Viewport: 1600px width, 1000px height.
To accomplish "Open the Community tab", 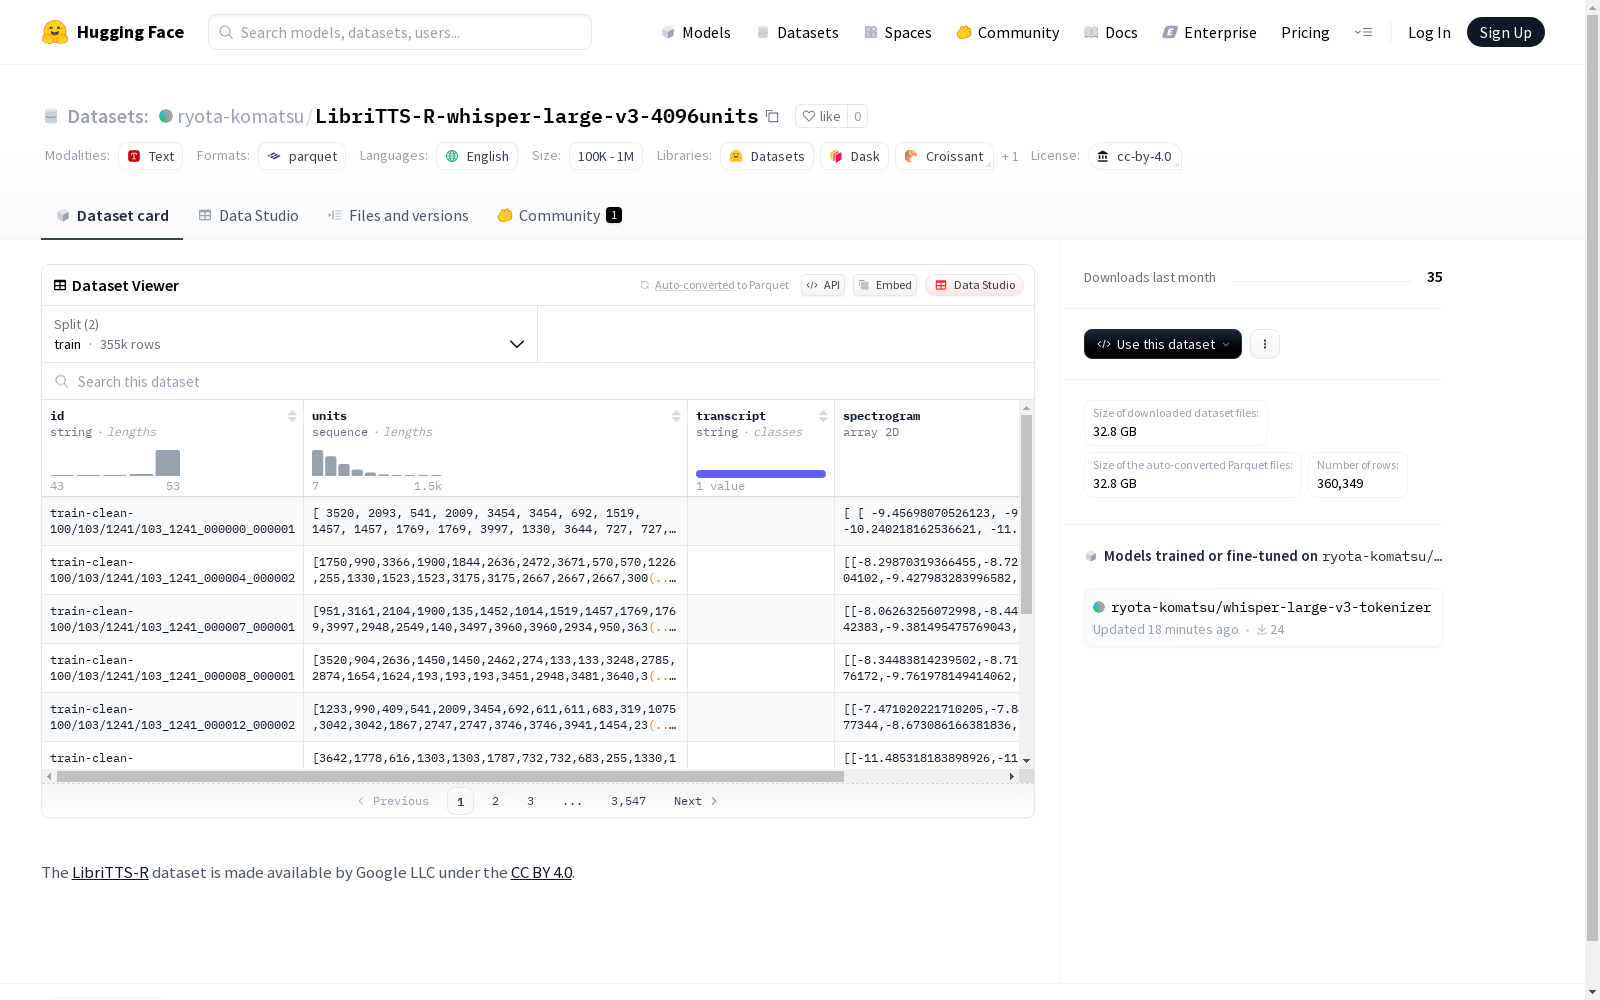I will pyautogui.click(x=559, y=215).
